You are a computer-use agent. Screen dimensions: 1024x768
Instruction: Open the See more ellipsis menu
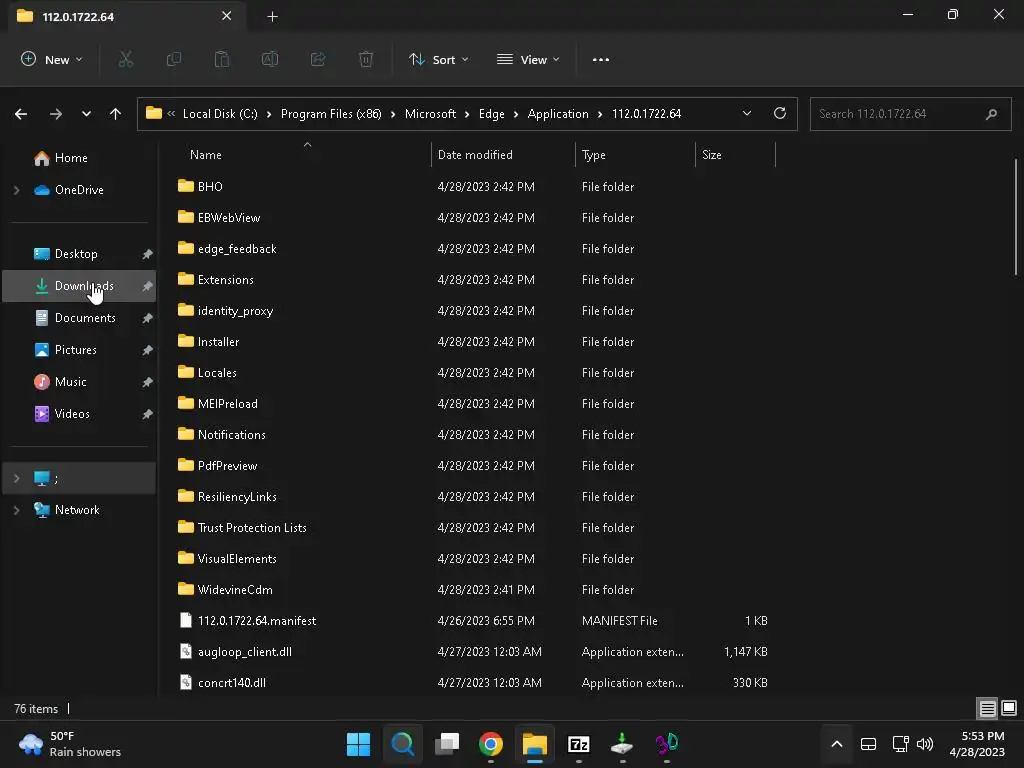pos(601,59)
